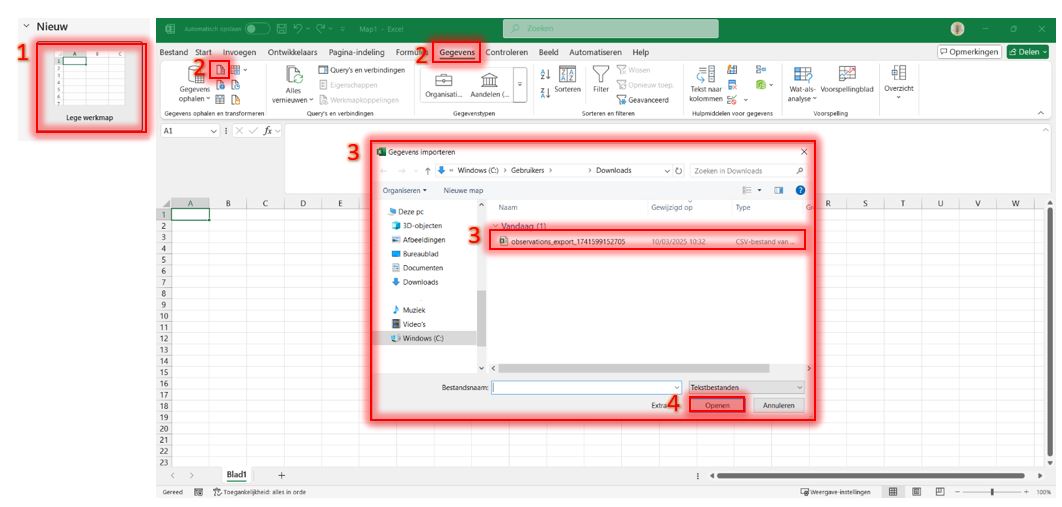Click the dialog Help question icon
The width and height of the screenshot is (1062, 507).
click(x=800, y=191)
